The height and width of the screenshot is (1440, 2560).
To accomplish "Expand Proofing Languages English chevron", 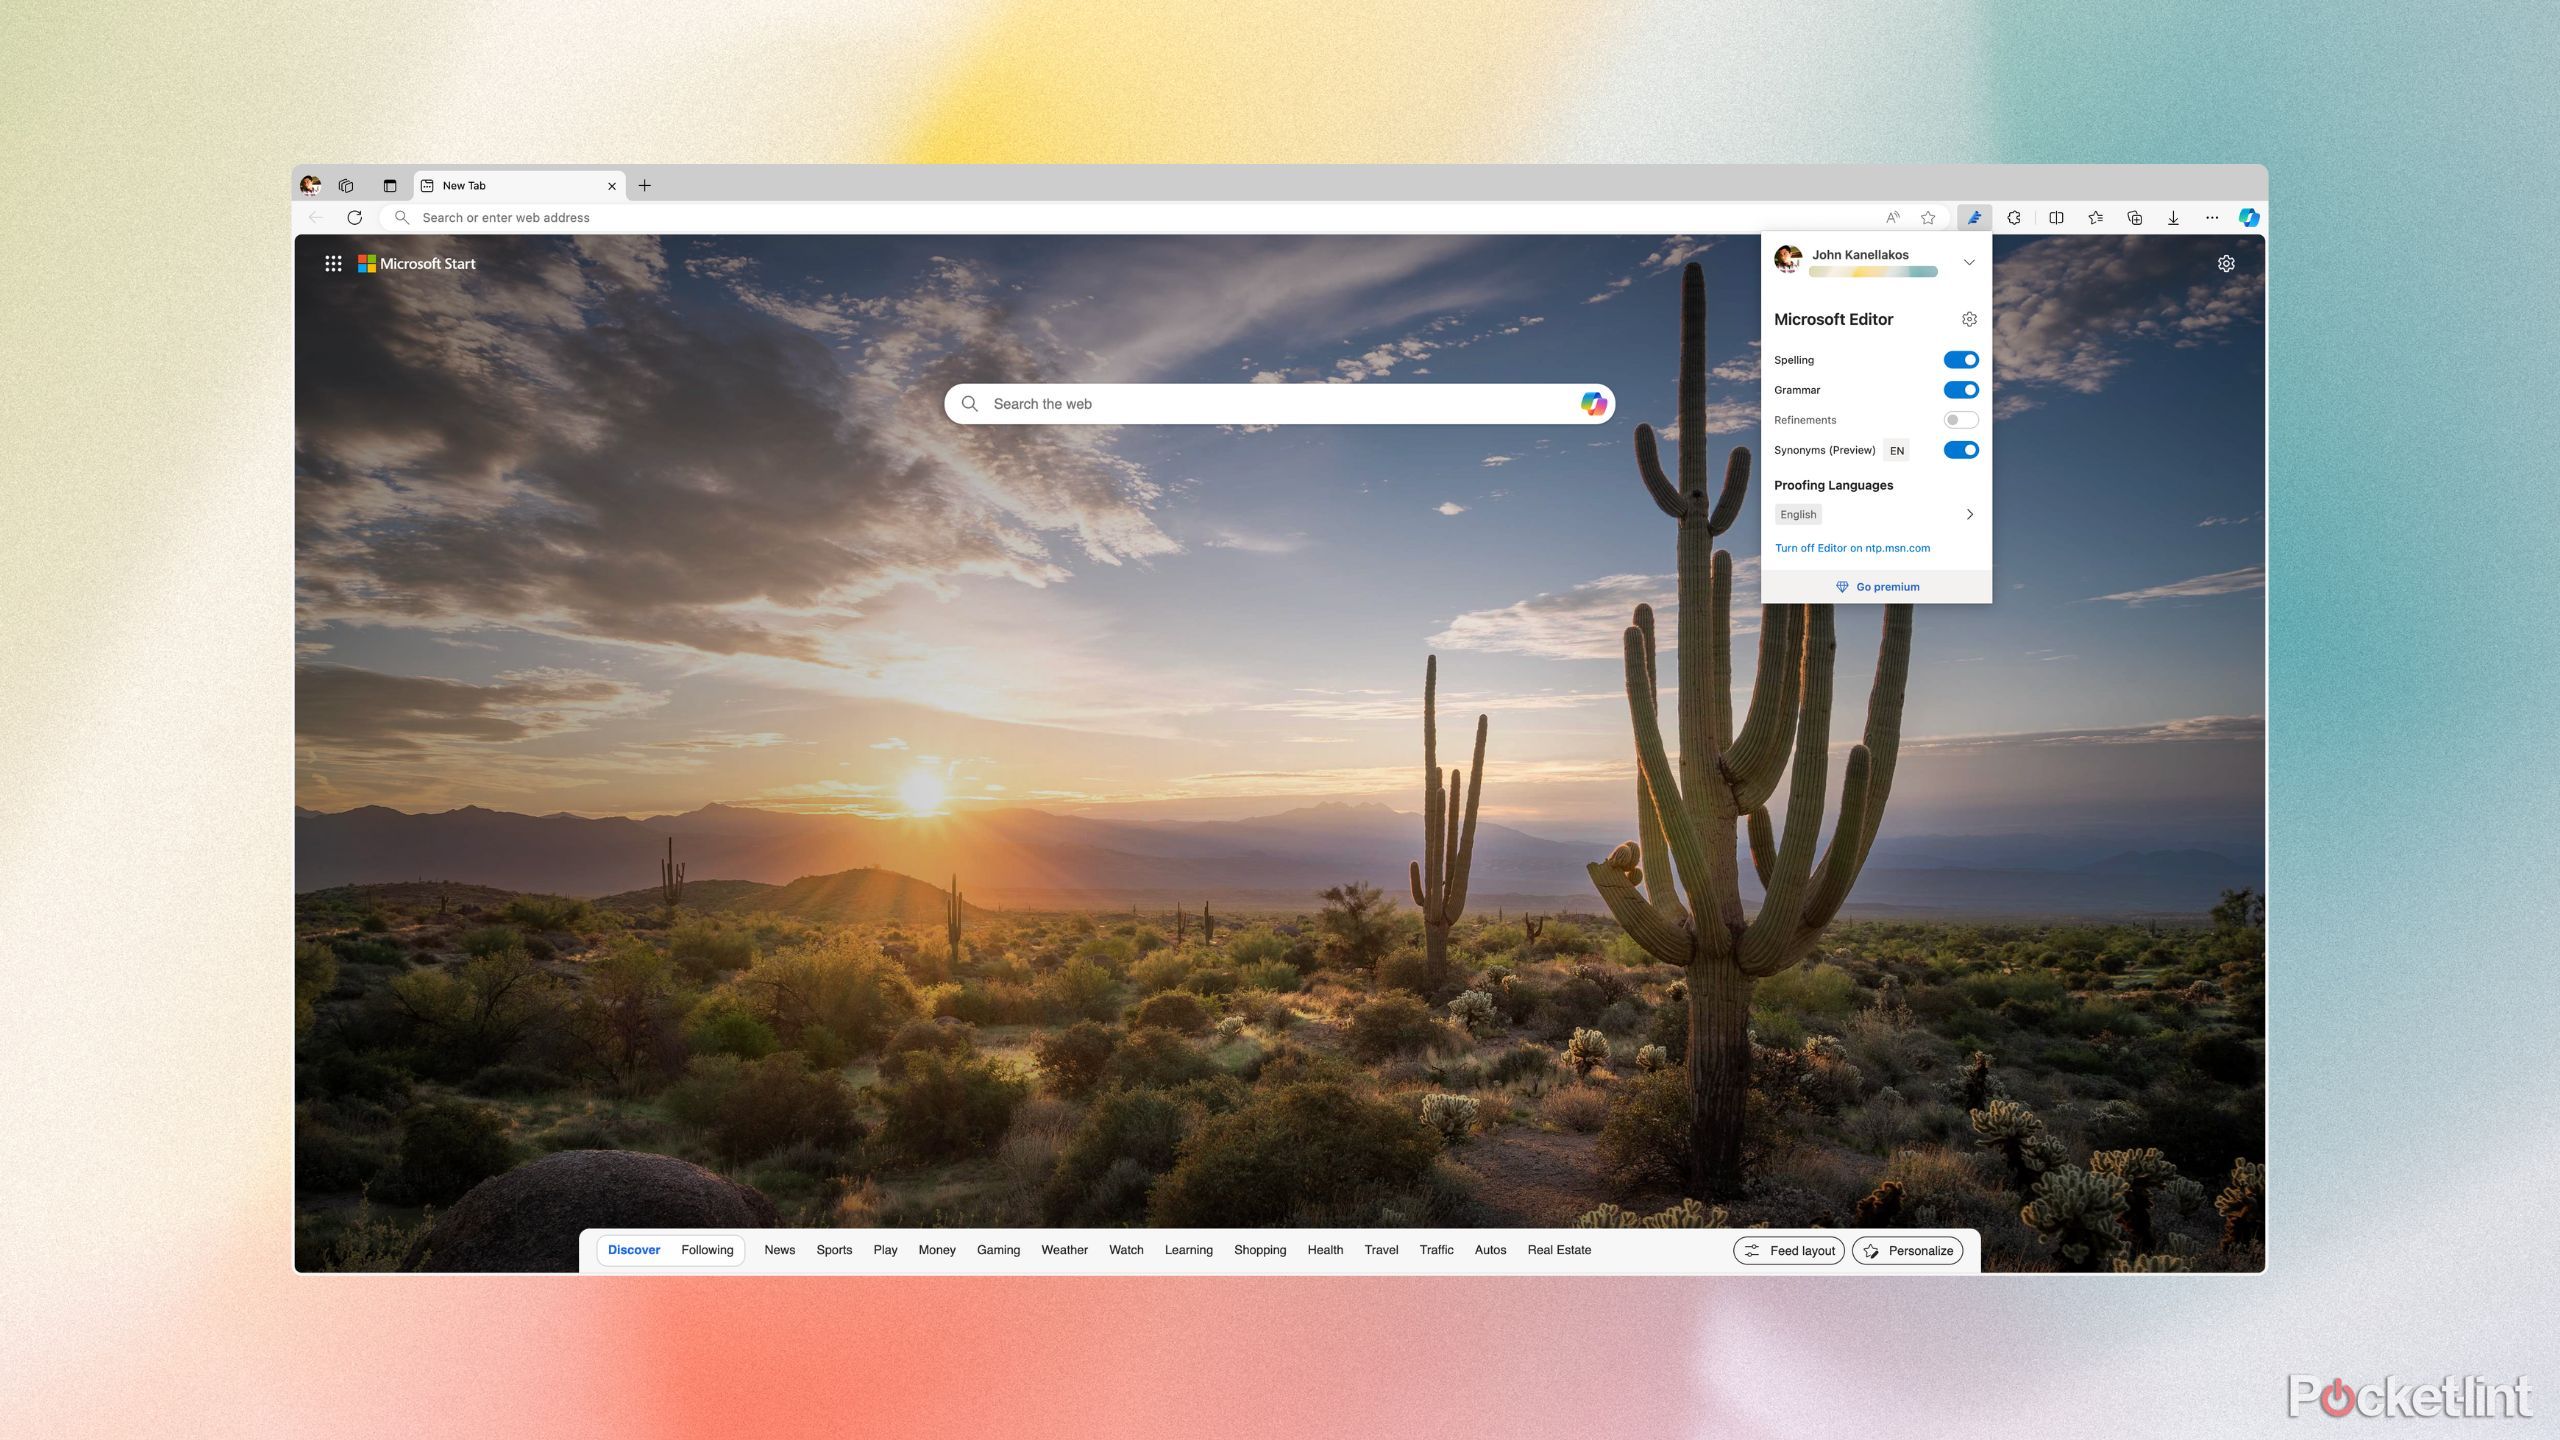I will 1970,514.
